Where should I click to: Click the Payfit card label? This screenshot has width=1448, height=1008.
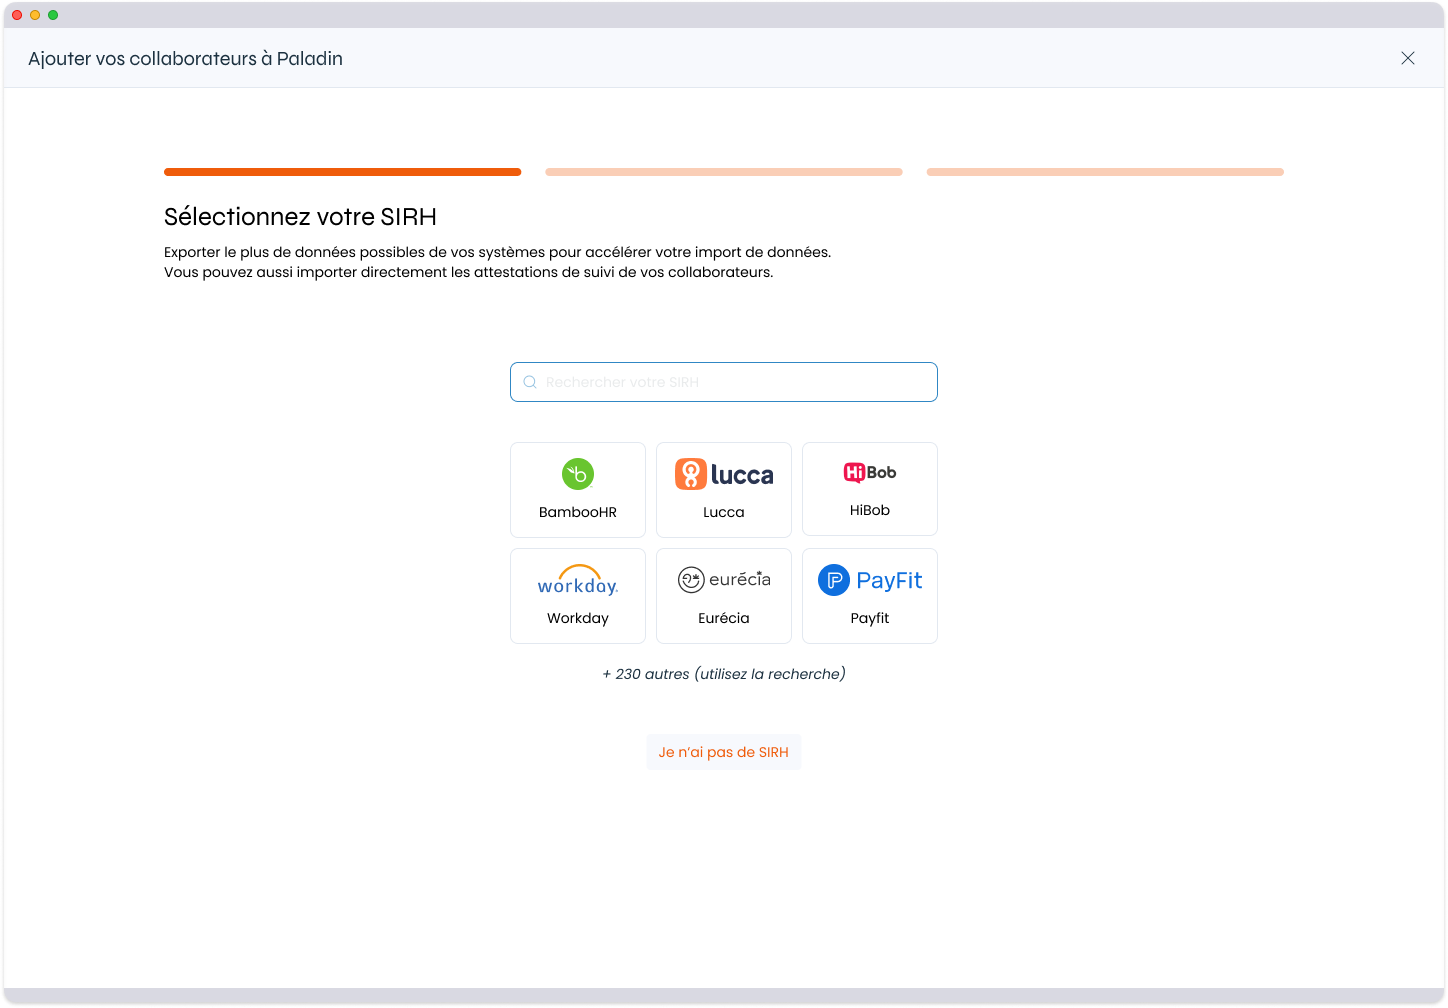click(x=869, y=618)
